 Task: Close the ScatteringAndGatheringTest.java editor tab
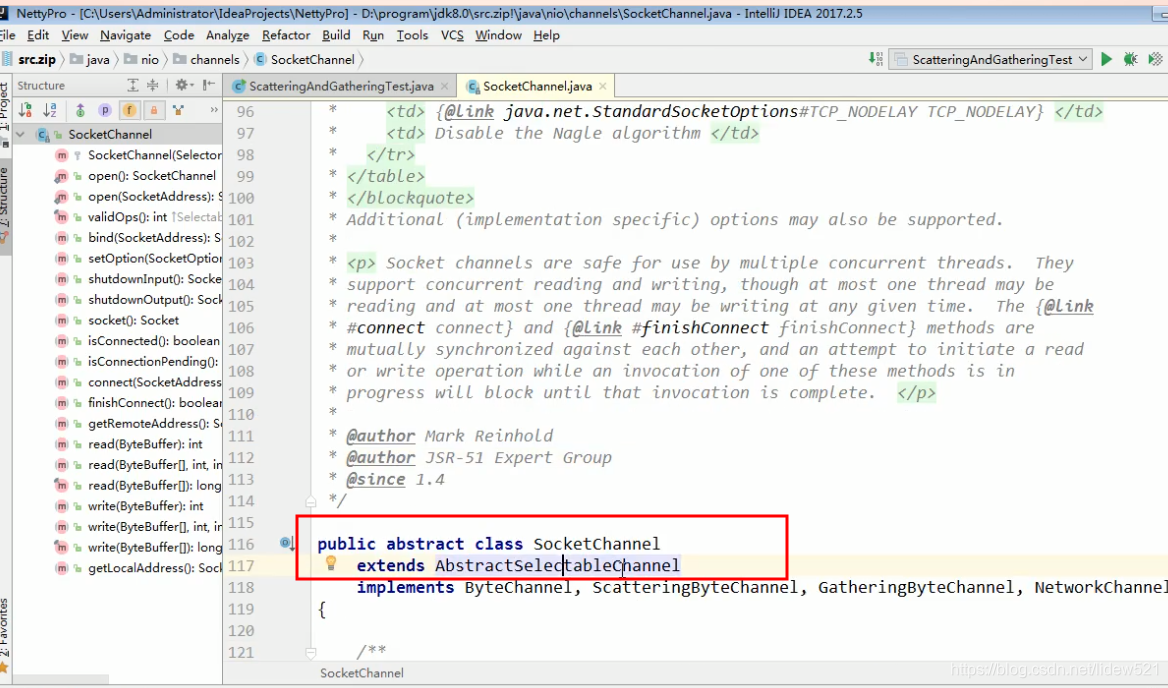click(444, 86)
